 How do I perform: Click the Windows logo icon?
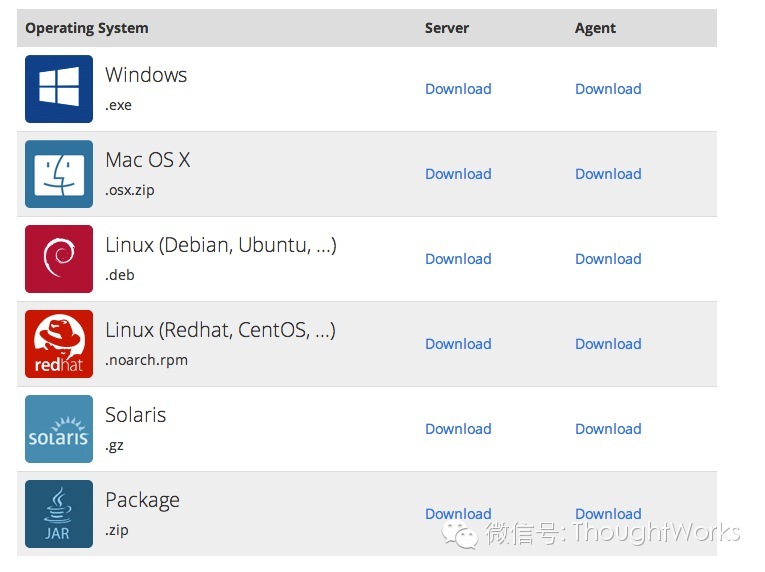(59, 89)
